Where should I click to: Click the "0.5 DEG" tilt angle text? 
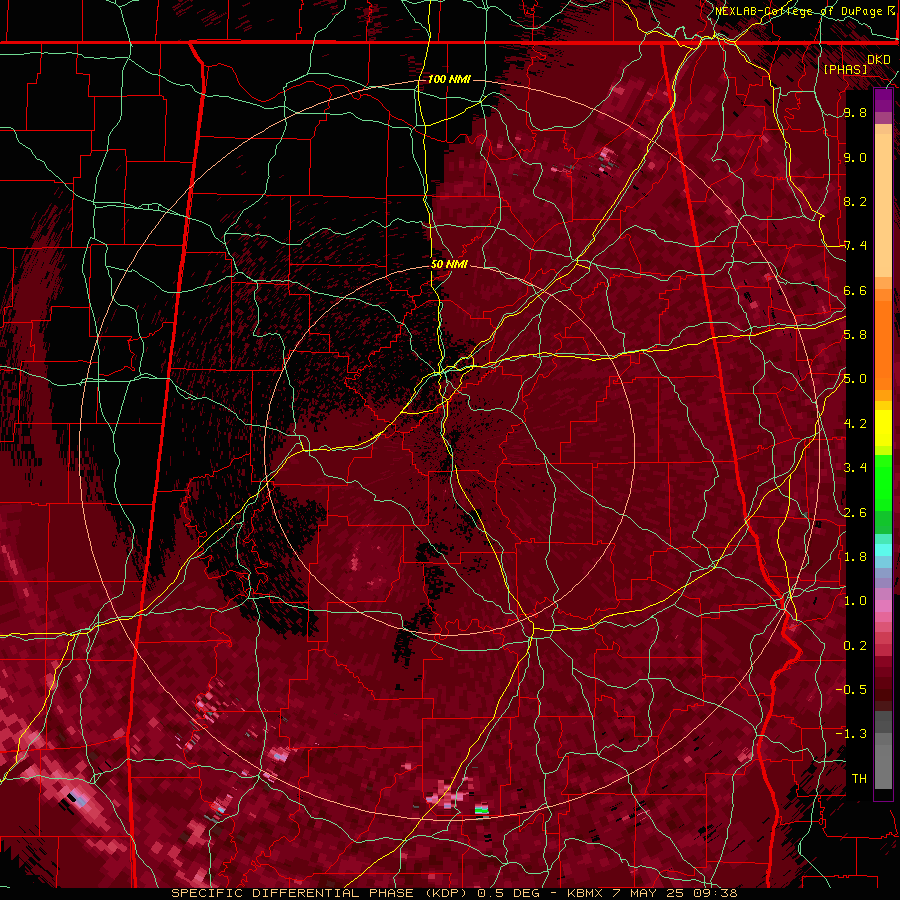509,893
